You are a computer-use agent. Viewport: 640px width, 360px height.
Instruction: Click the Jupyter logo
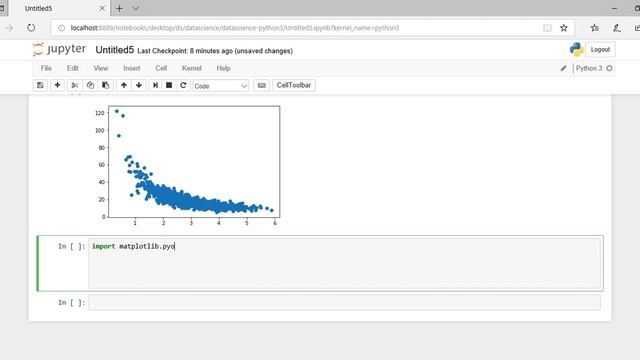(x=60, y=49)
